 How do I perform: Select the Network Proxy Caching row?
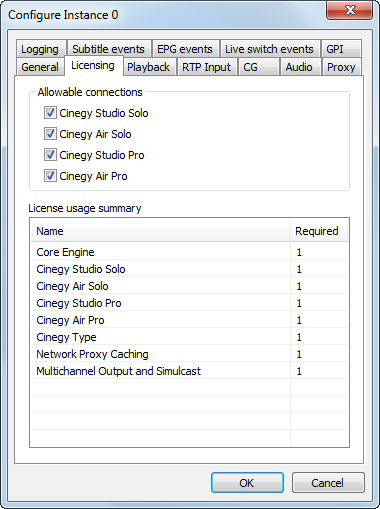(x=189, y=354)
